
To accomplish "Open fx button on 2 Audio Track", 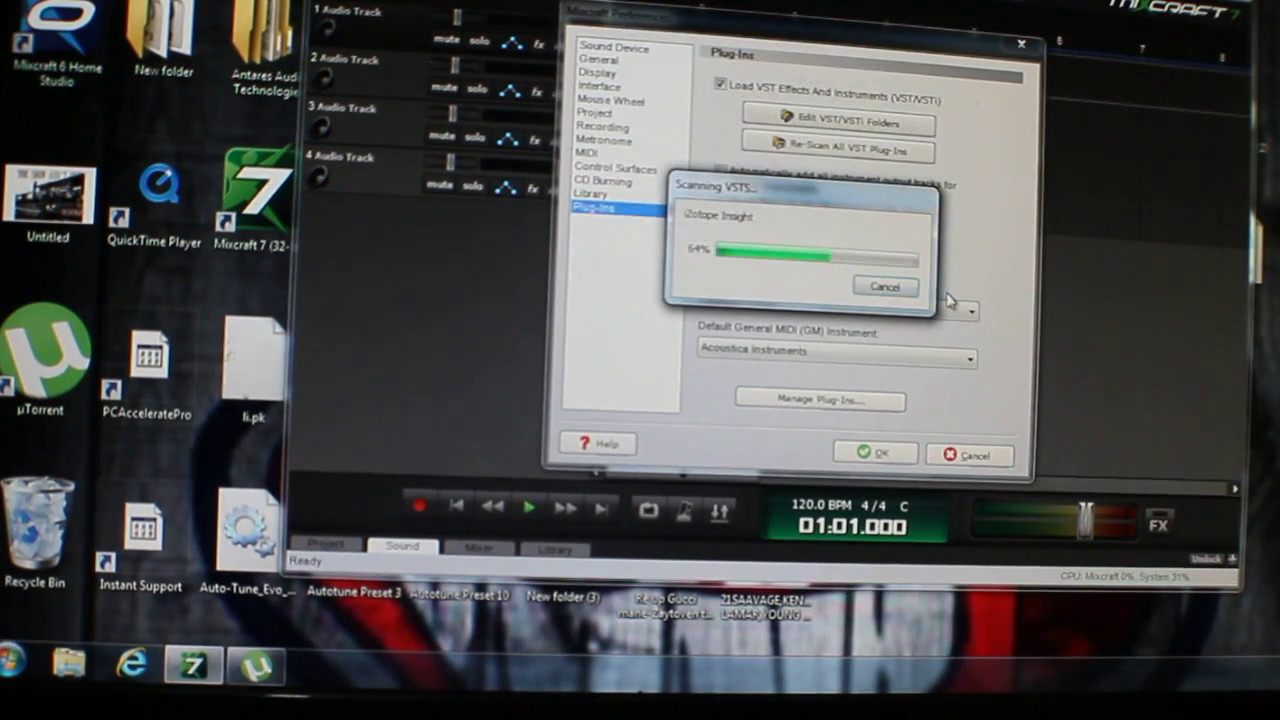I will click(538, 92).
